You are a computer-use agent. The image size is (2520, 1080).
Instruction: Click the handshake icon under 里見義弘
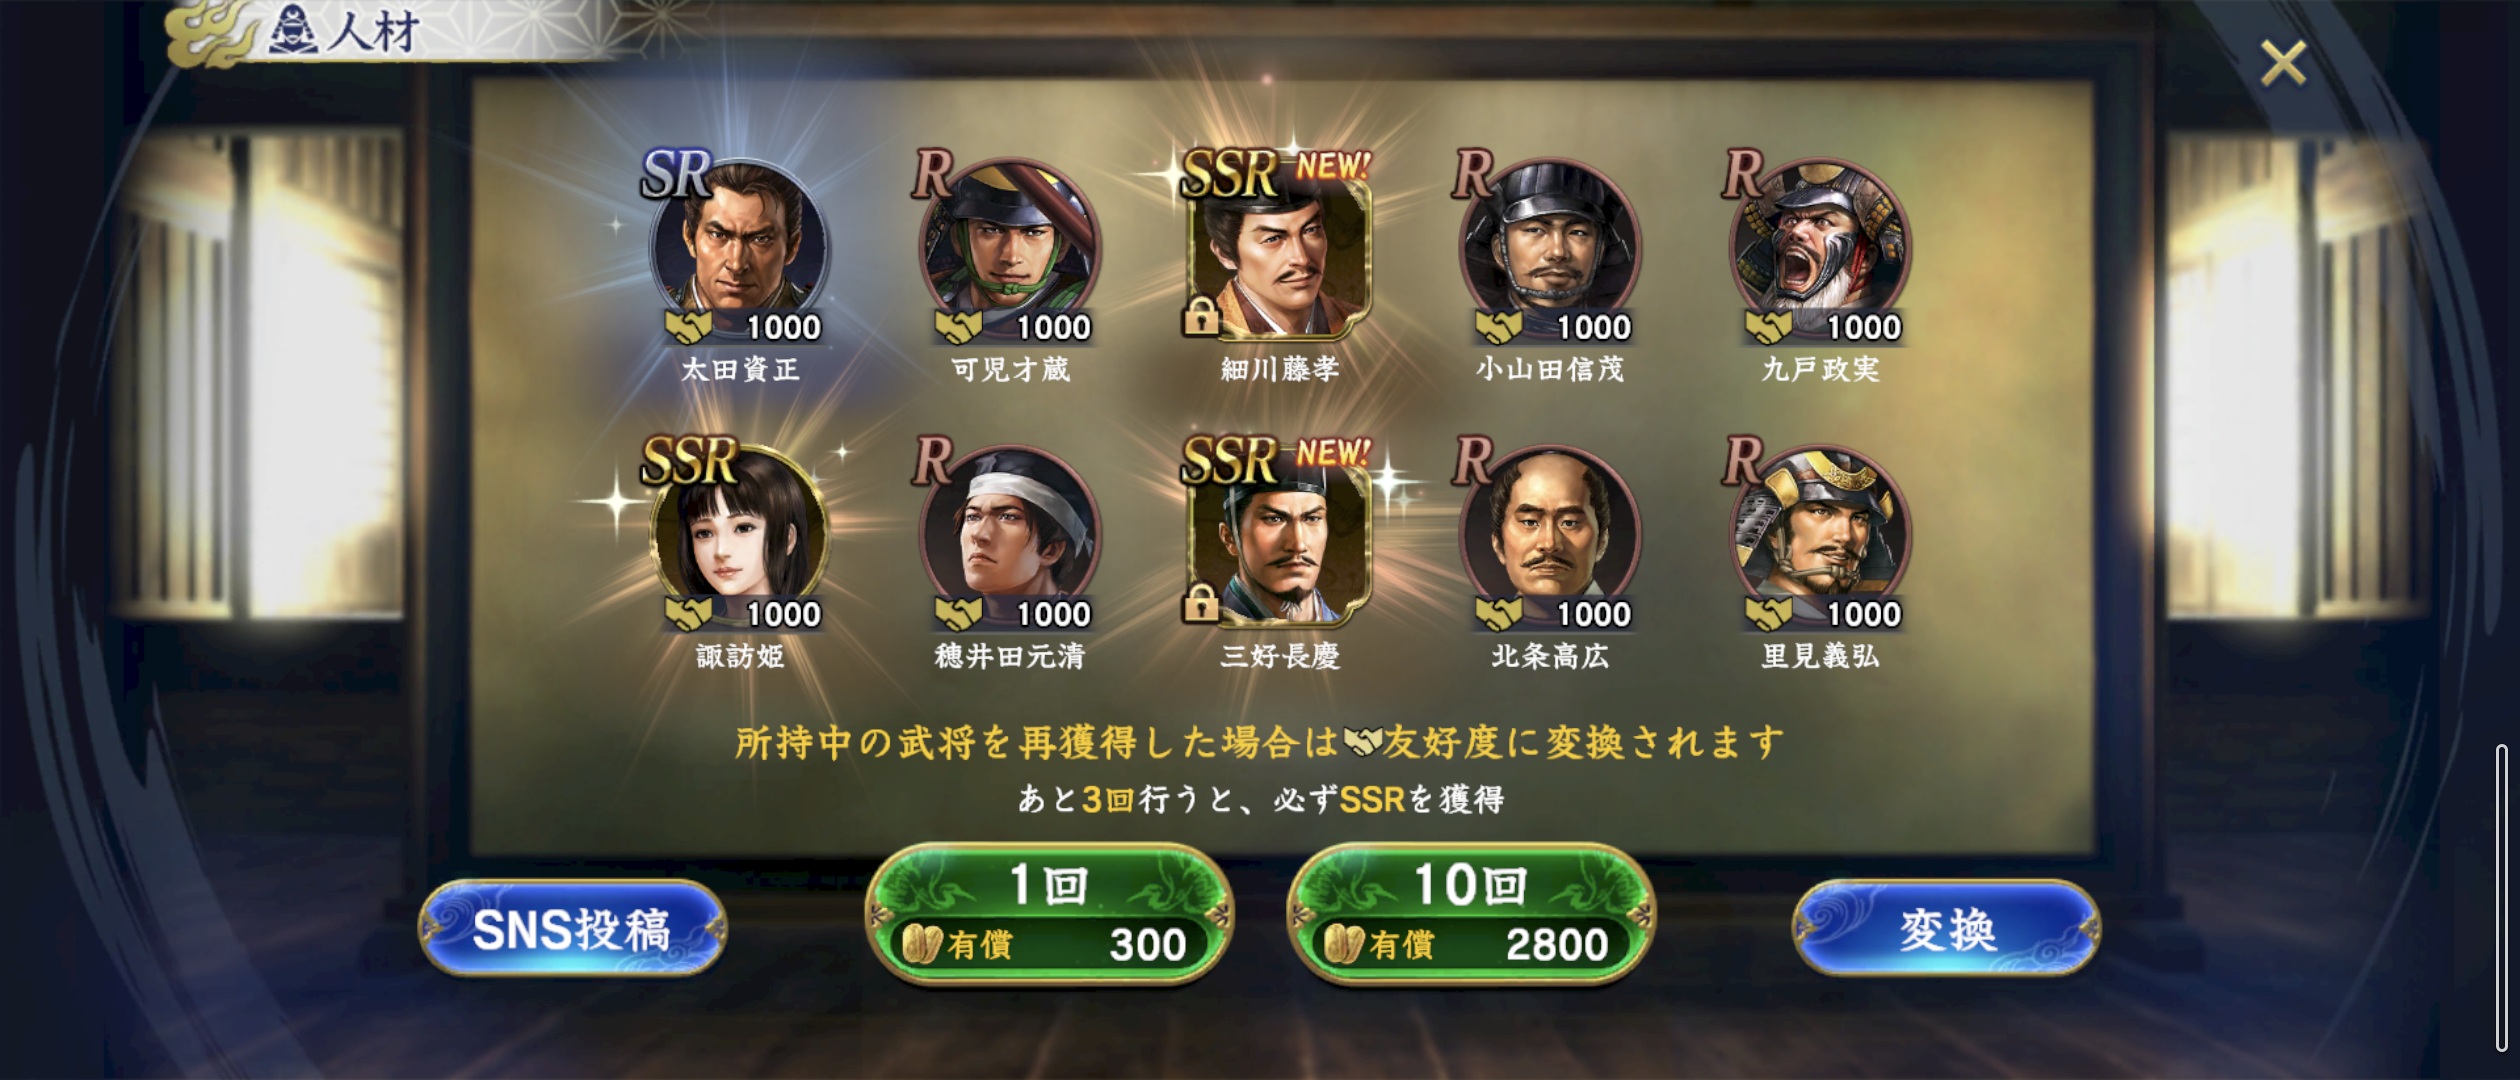pyautogui.click(x=1768, y=614)
